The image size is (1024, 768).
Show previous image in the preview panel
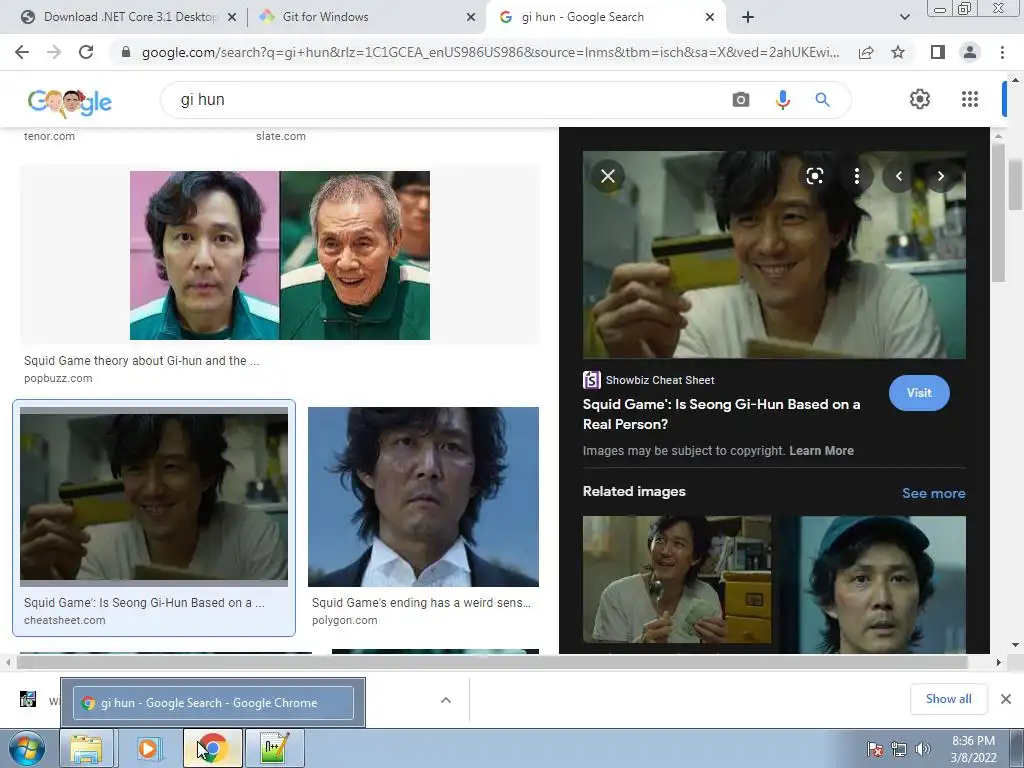point(899,176)
